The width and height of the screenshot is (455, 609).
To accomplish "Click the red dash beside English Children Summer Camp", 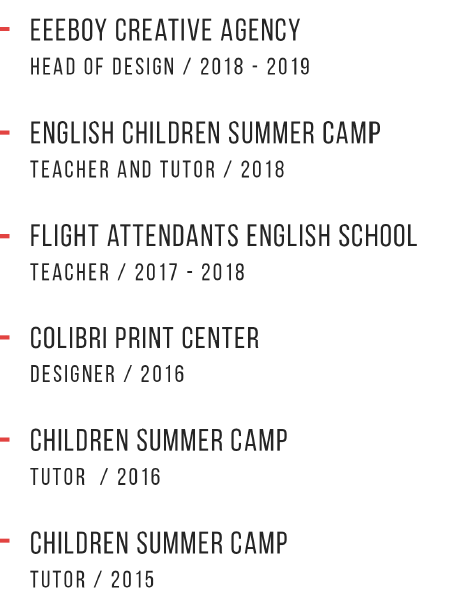I will 5,132.
